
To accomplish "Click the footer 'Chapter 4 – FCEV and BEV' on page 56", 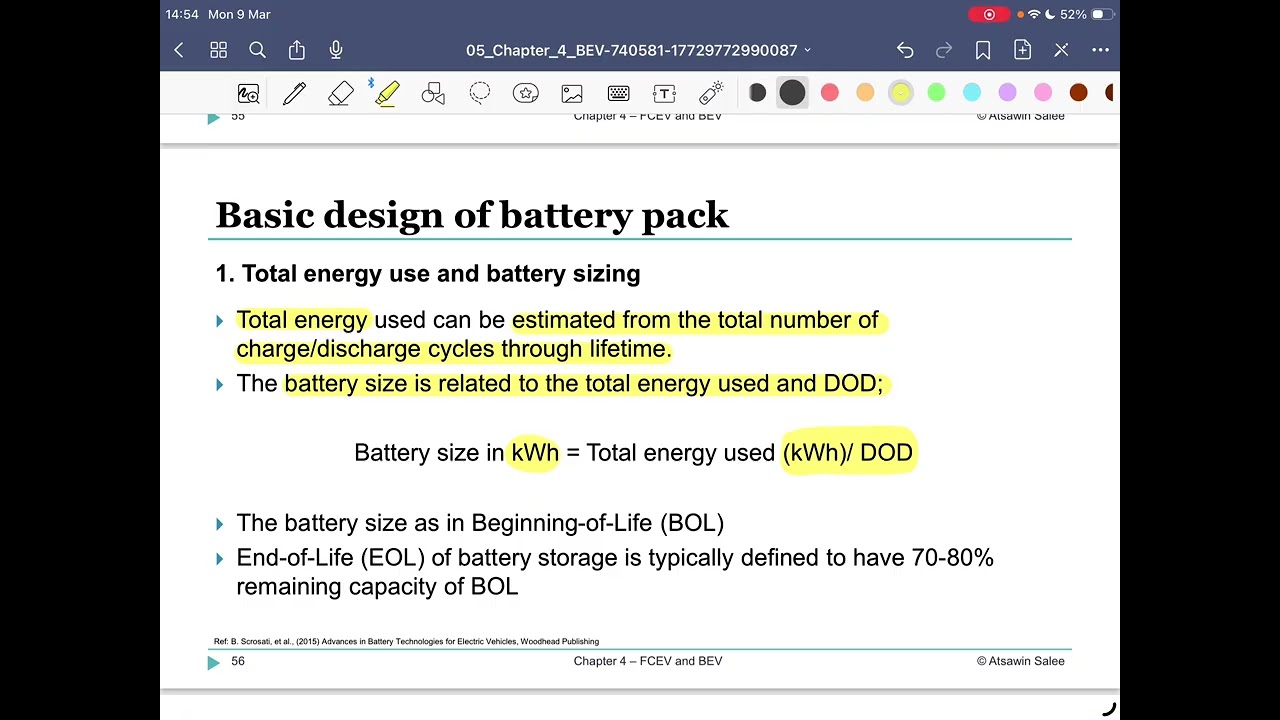I will pyautogui.click(x=648, y=661).
